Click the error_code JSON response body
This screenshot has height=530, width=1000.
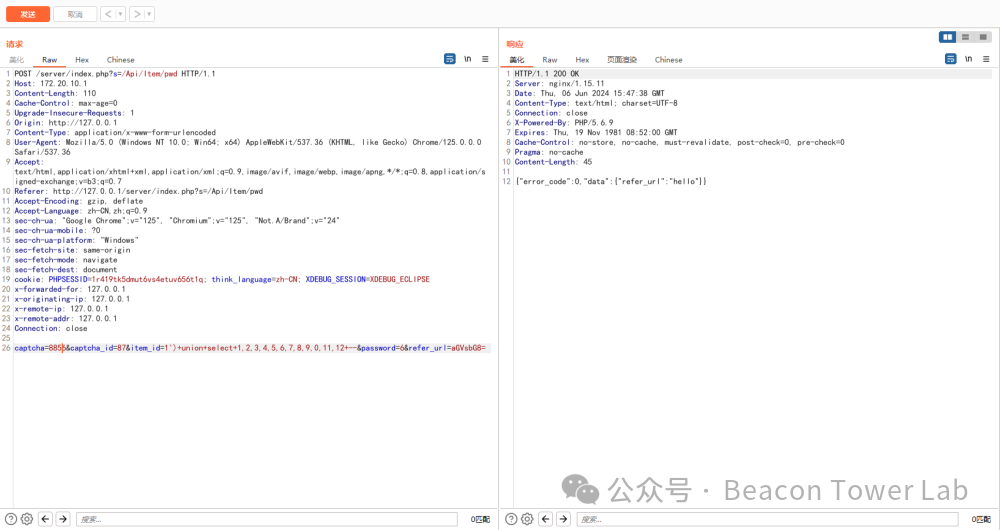coord(610,182)
